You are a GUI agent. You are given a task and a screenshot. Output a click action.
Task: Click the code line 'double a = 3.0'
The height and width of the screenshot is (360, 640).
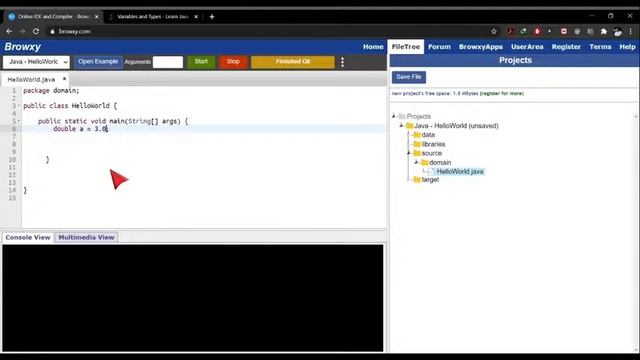[80, 129]
